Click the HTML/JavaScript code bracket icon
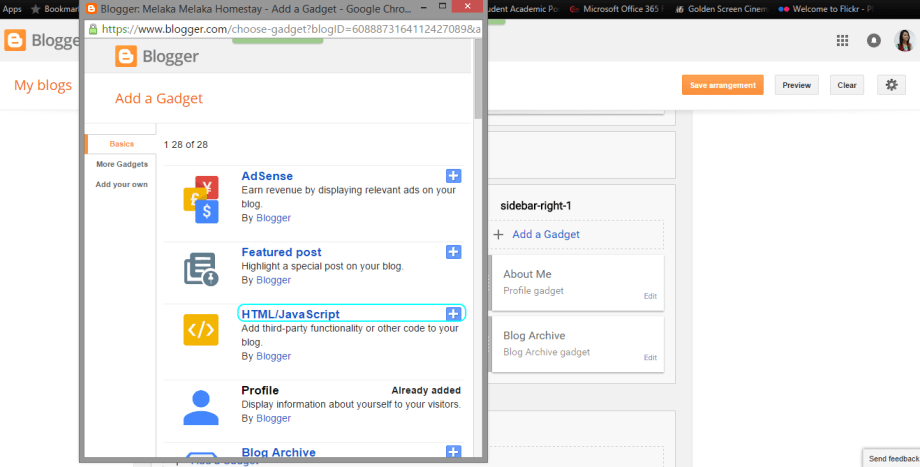This screenshot has height=467, width=920. pos(201,330)
